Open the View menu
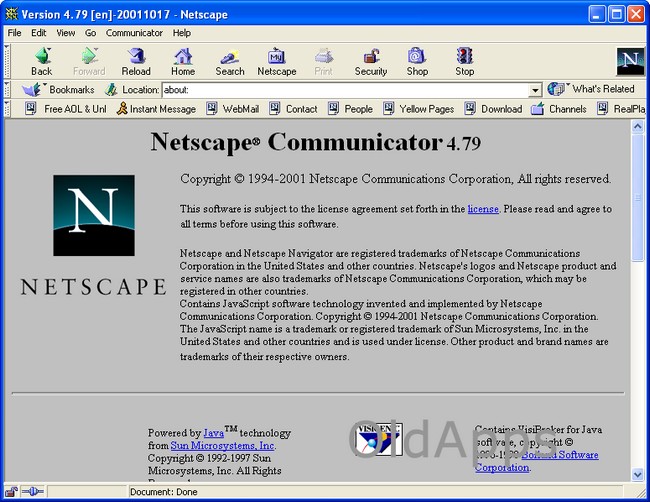Viewport: 650px width, 502px height. 65,33
